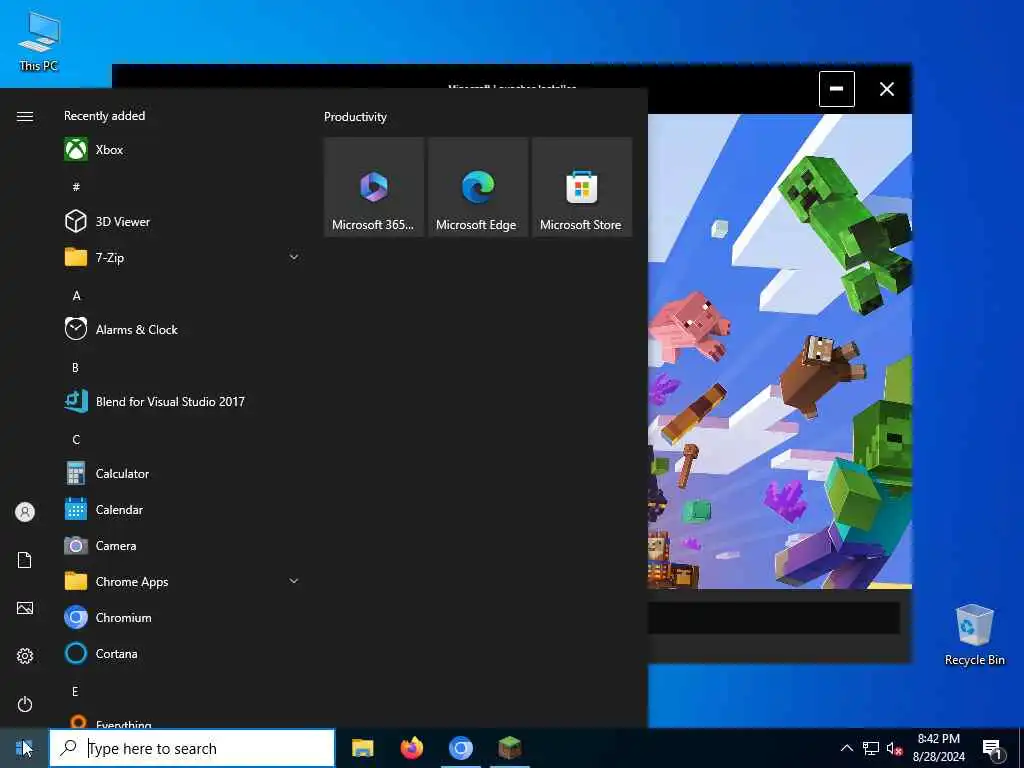Viewport: 1024px width, 768px height.
Task: Open the clock and date flyout
Action: (x=938, y=748)
